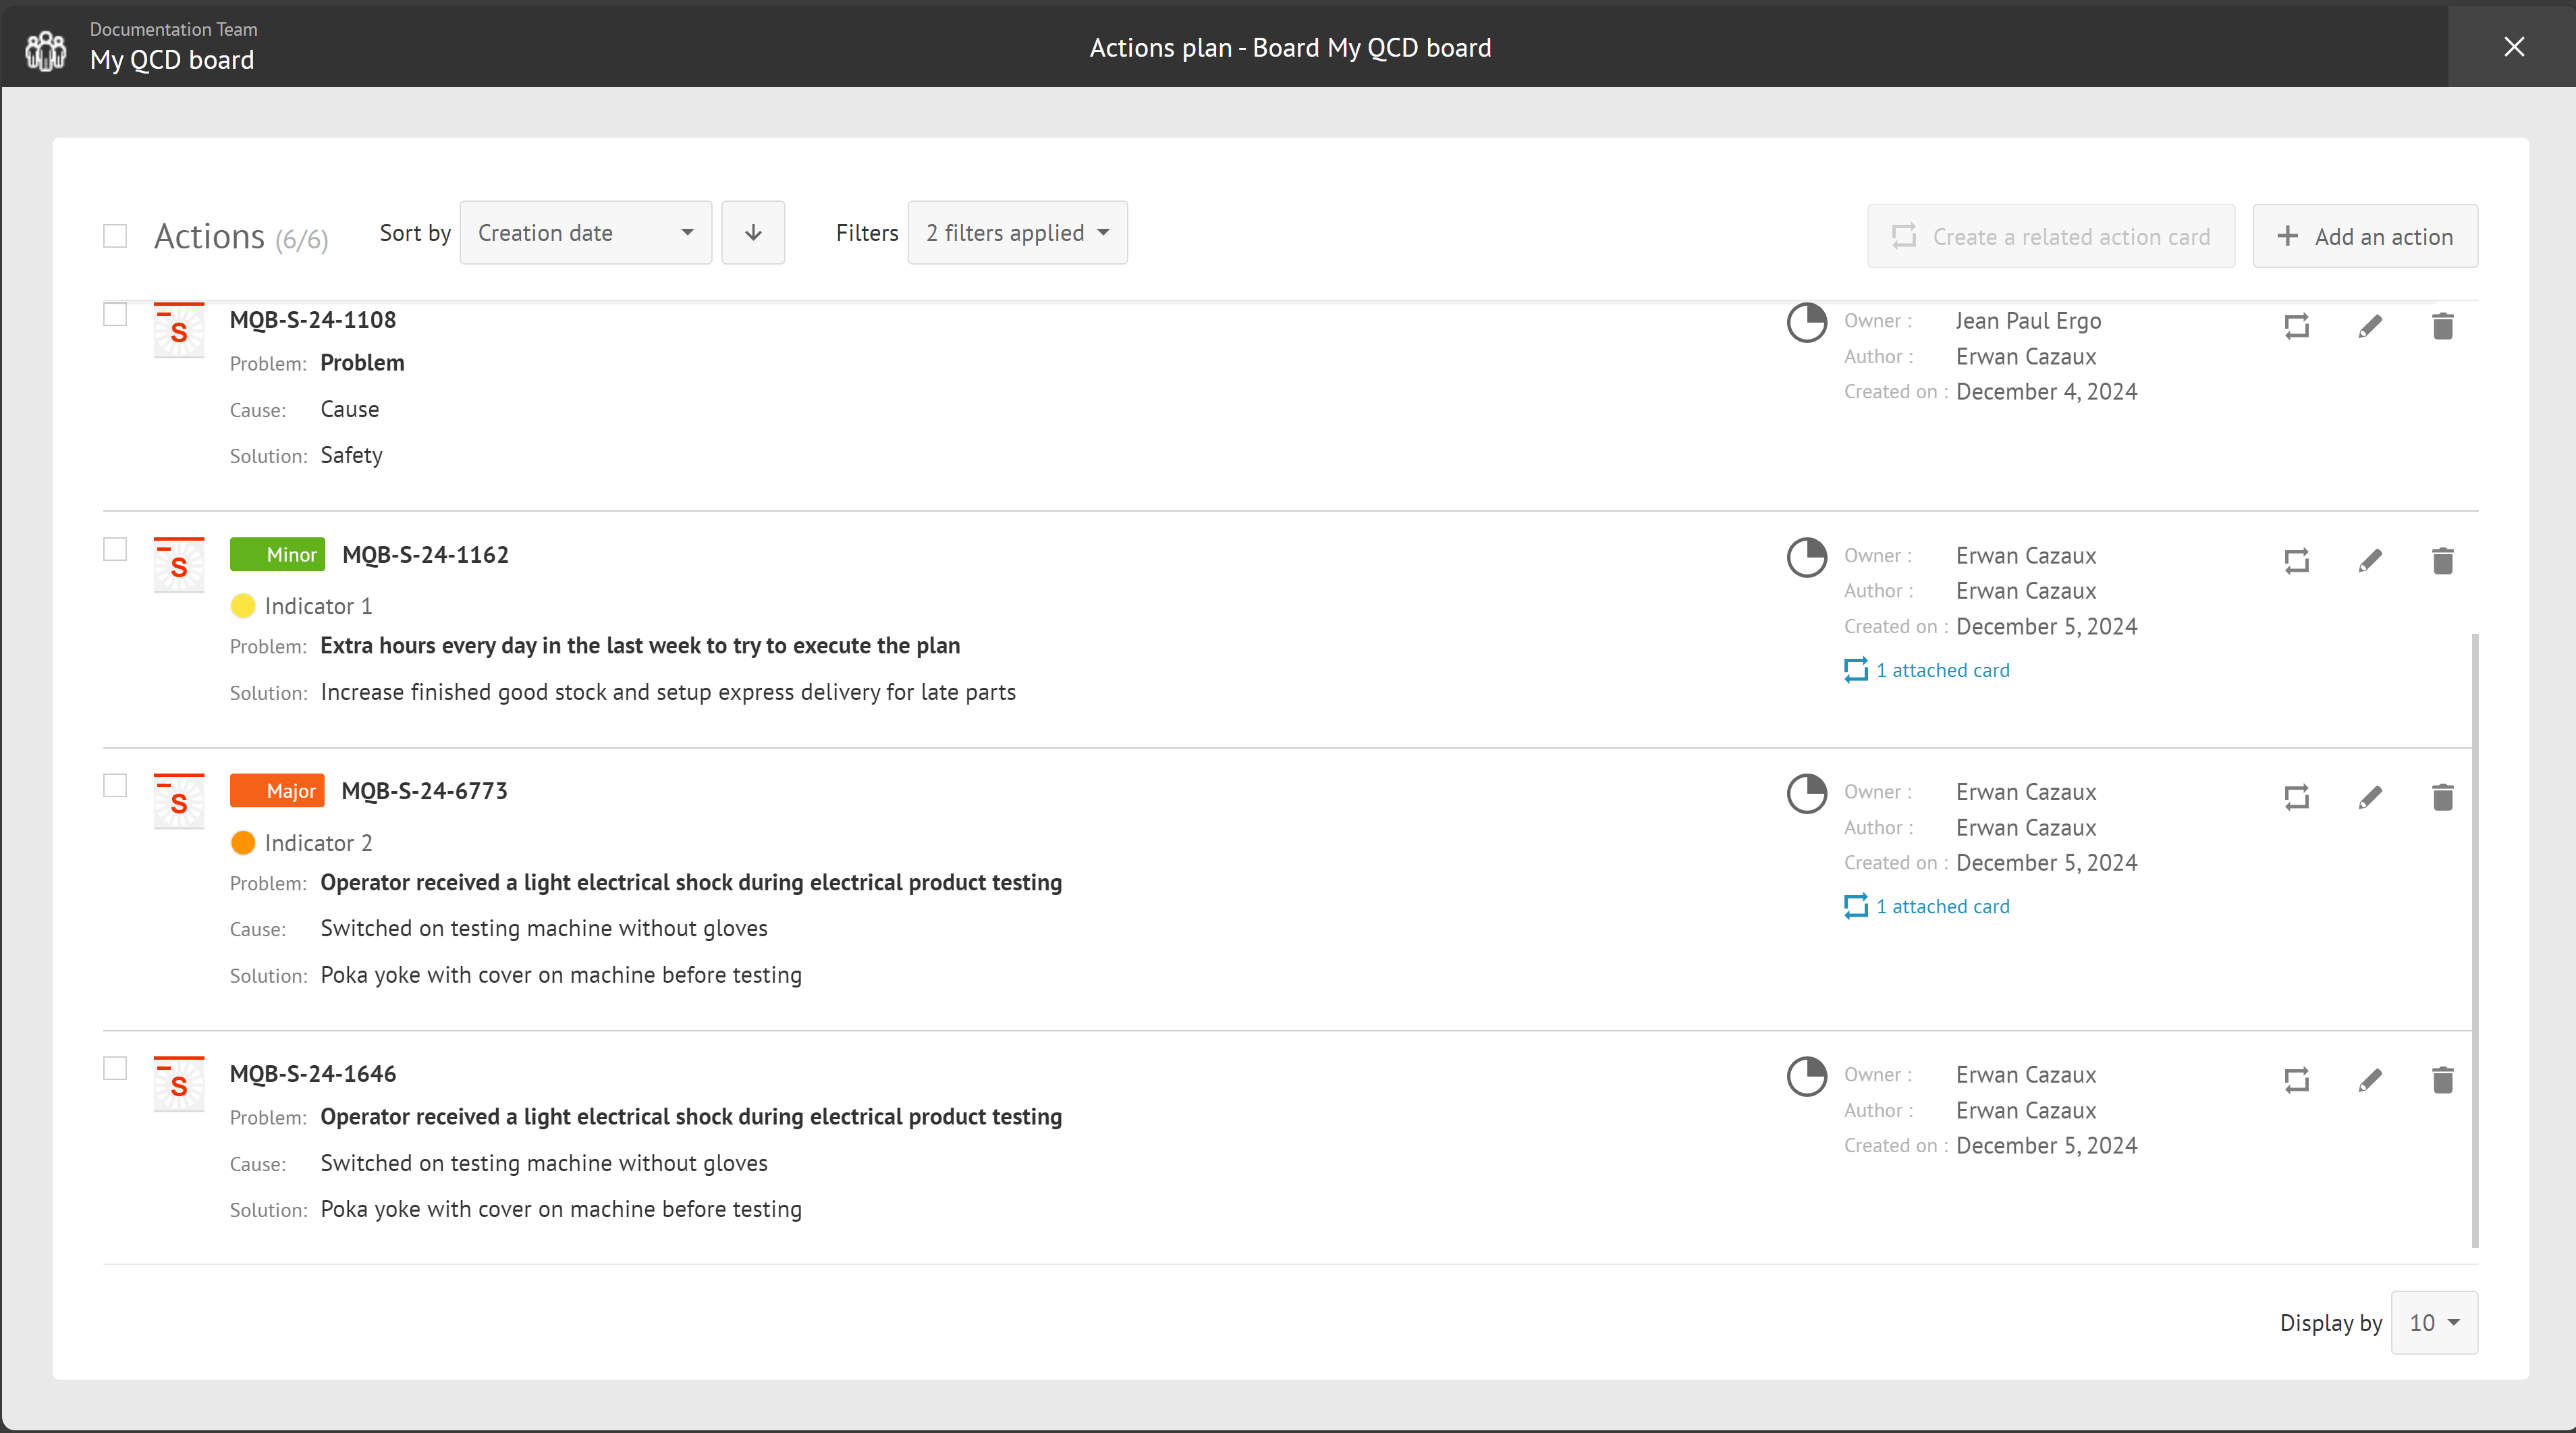Edit action MQB-S-24-1108 with pencil icon
The image size is (2576, 1433).
point(2370,326)
